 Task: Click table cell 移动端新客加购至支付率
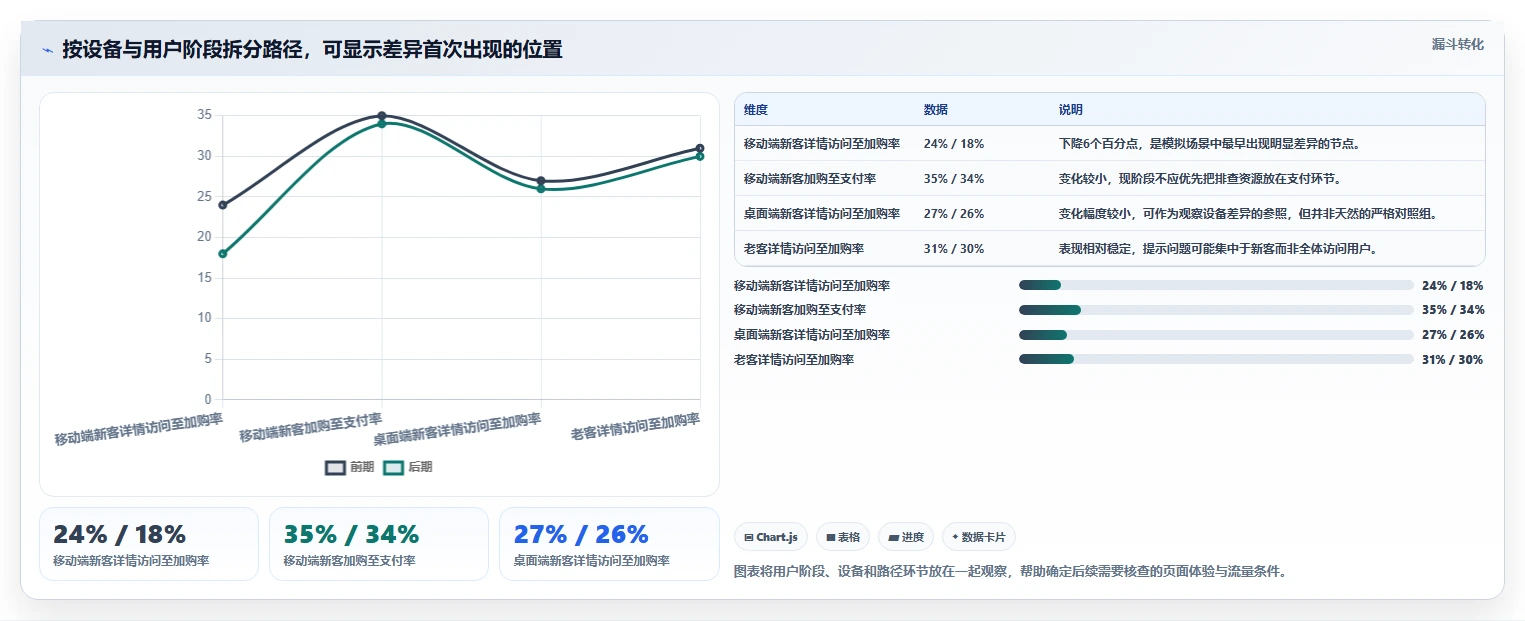pyautogui.click(x=810, y=179)
